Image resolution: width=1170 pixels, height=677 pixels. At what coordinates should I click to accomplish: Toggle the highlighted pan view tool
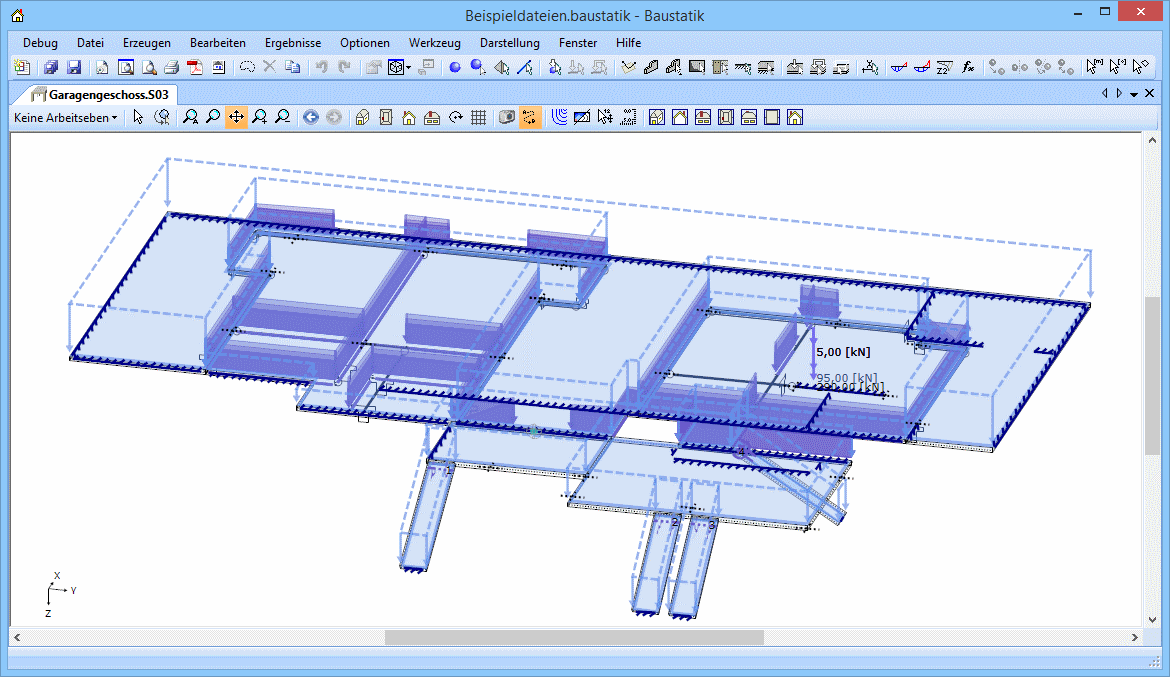point(236,117)
